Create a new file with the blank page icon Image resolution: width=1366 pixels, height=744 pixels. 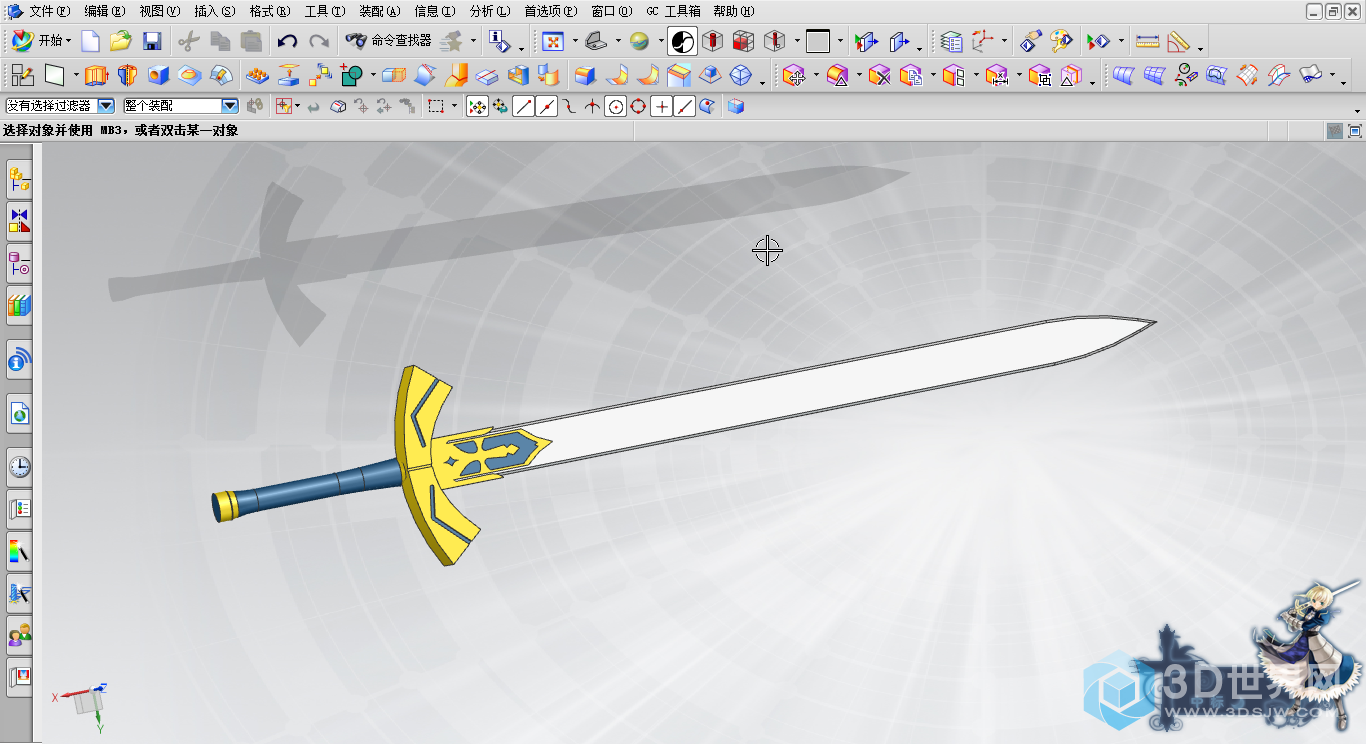pyautogui.click(x=91, y=41)
